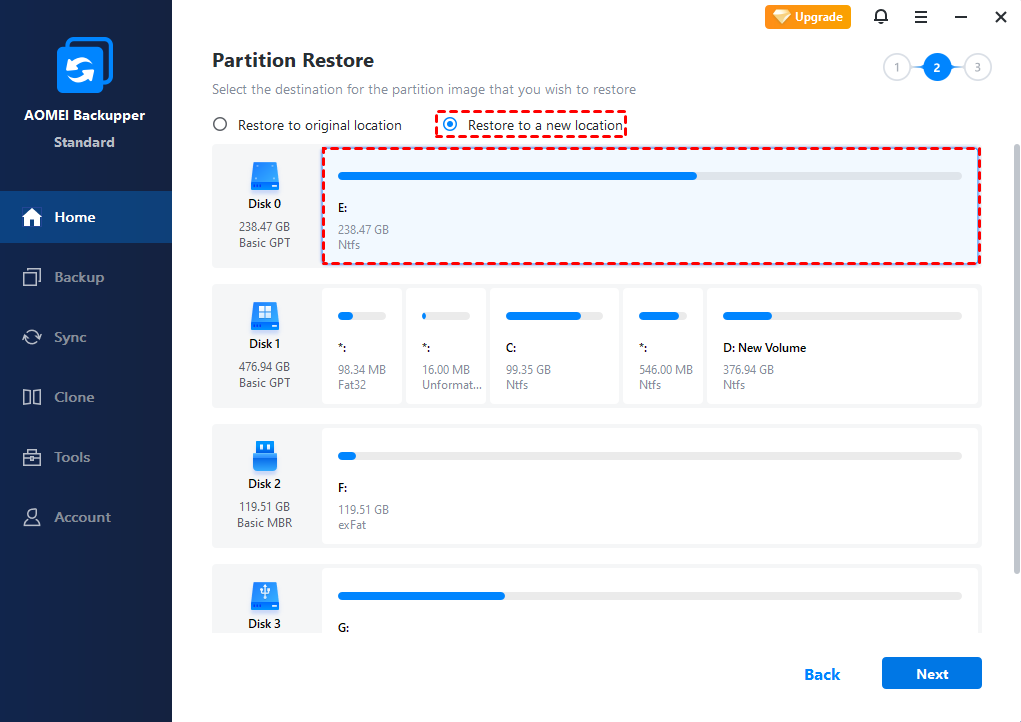Click the Partition Restore heading
The height and width of the screenshot is (722, 1021).
click(x=293, y=61)
